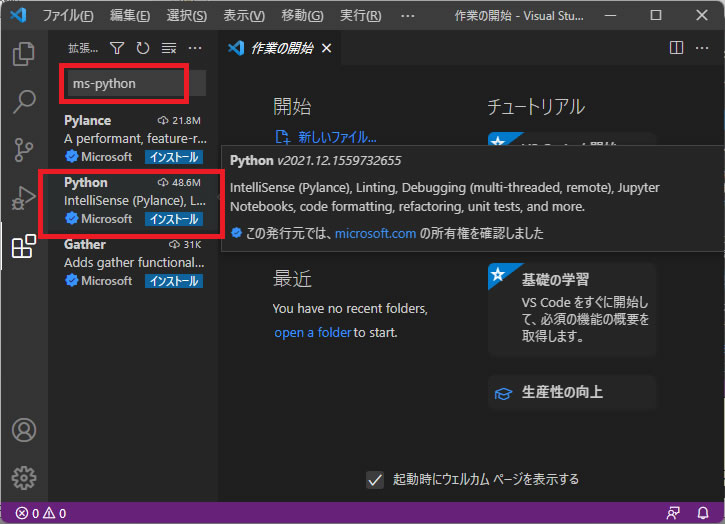The width and height of the screenshot is (725, 524).
Task: Open editor more actions ellipsis menu
Action: [x=703, y=48]
